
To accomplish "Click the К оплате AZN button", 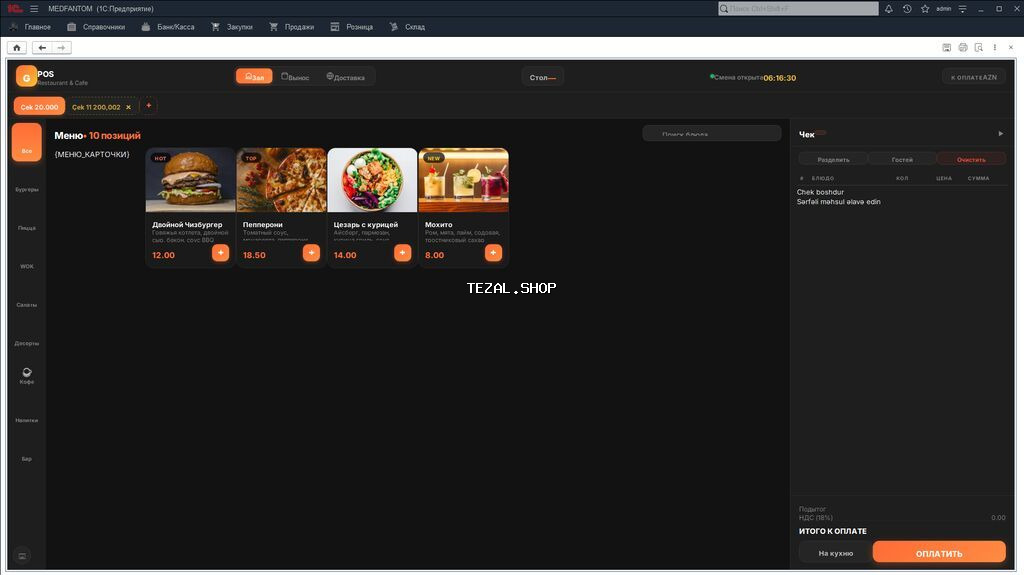I will pyautogui.click(x=974, y=77).
